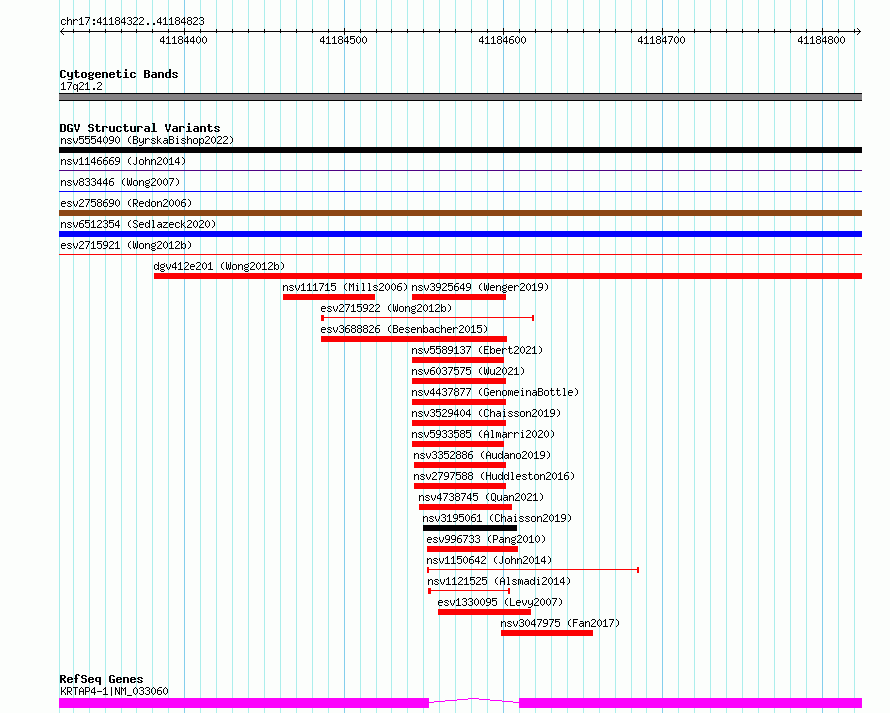Click nsv111715 (Mills2006) label

point(345,287)
